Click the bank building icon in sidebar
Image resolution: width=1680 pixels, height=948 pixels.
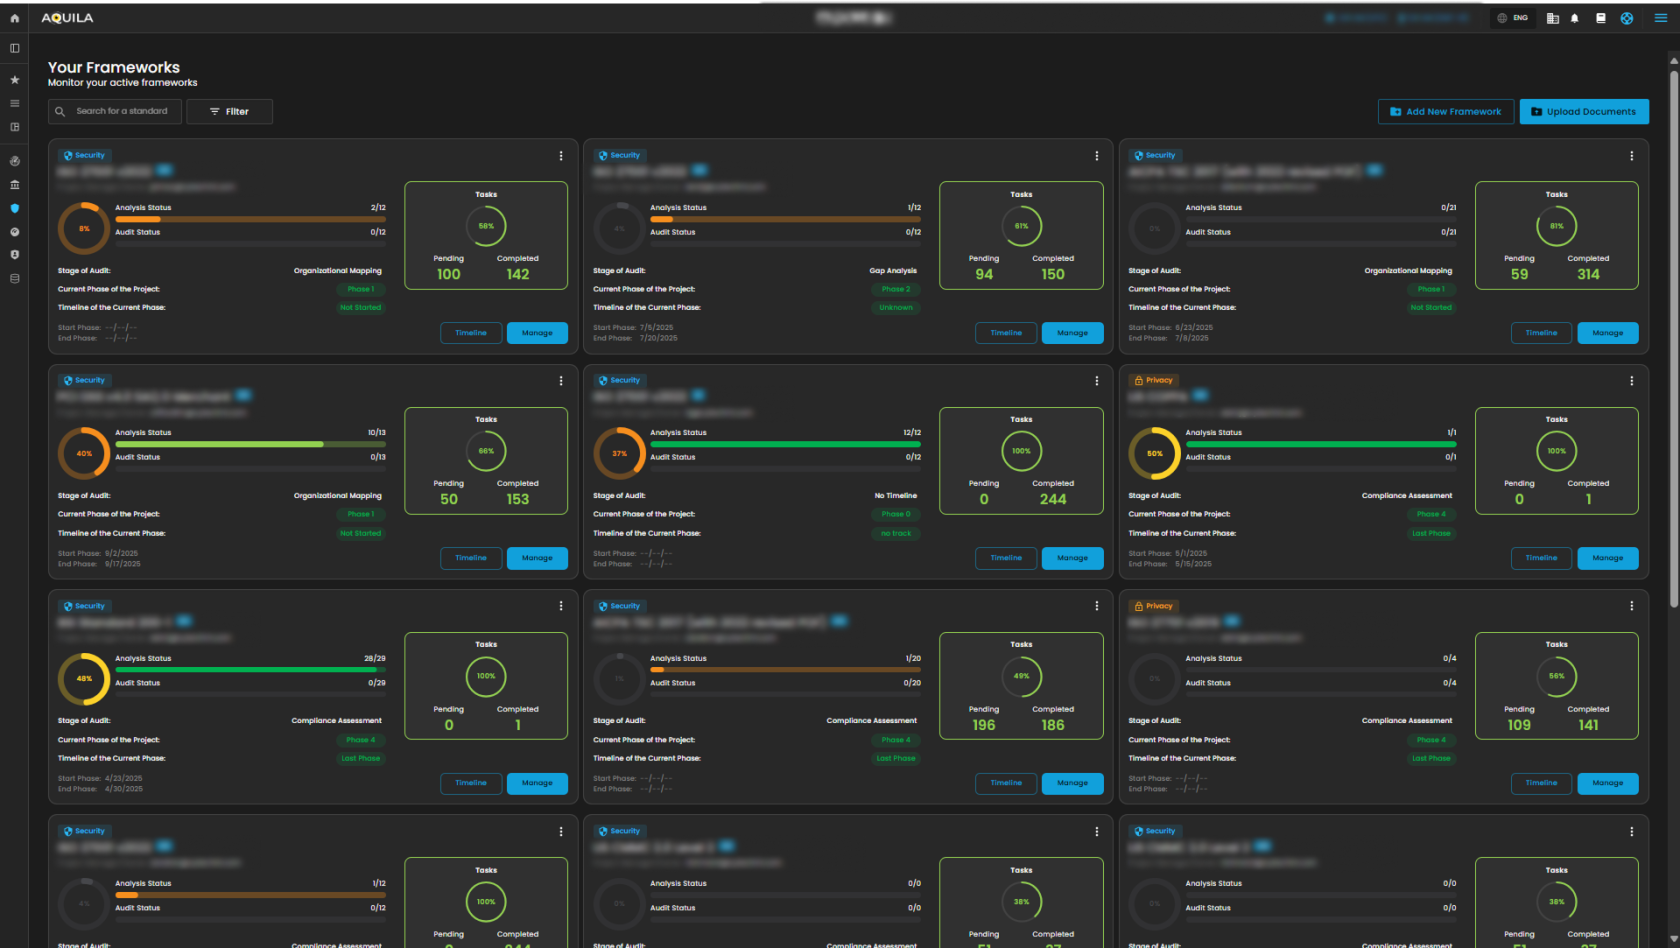point(14,184)
